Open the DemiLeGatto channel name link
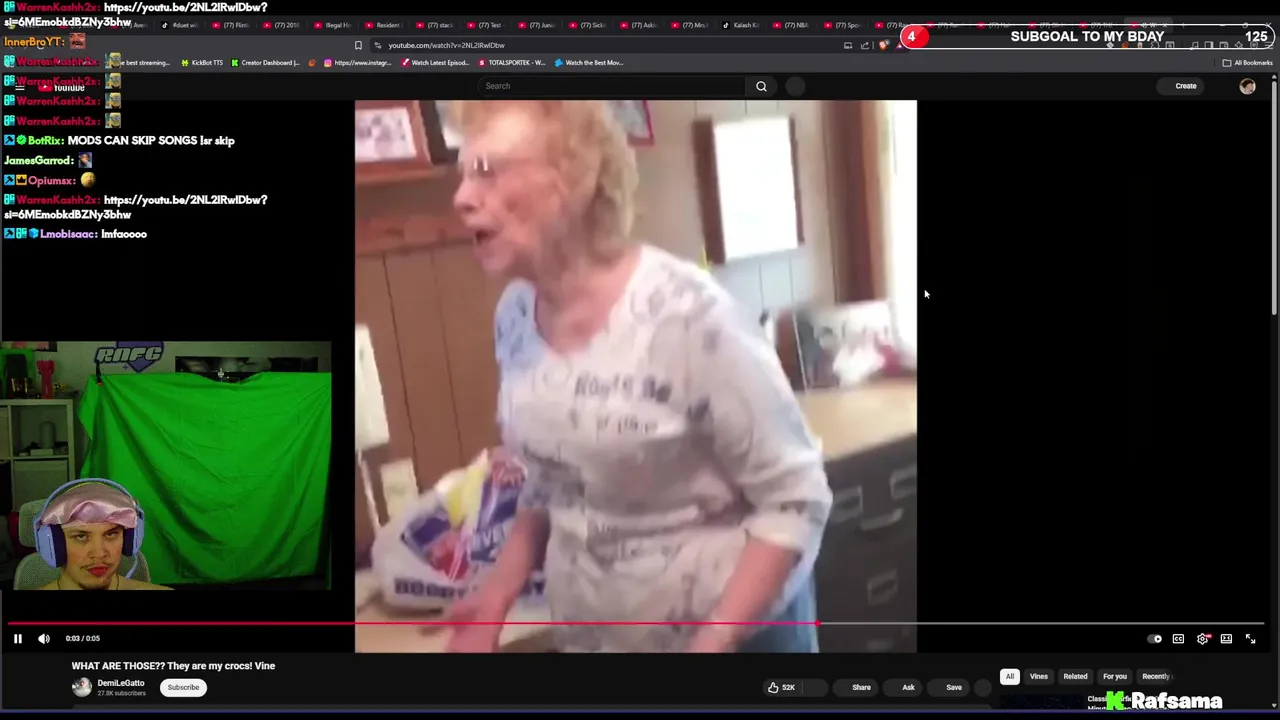The height and width of the screenshot is (720, 1280). pyautogui.click(x=121, y=683)
